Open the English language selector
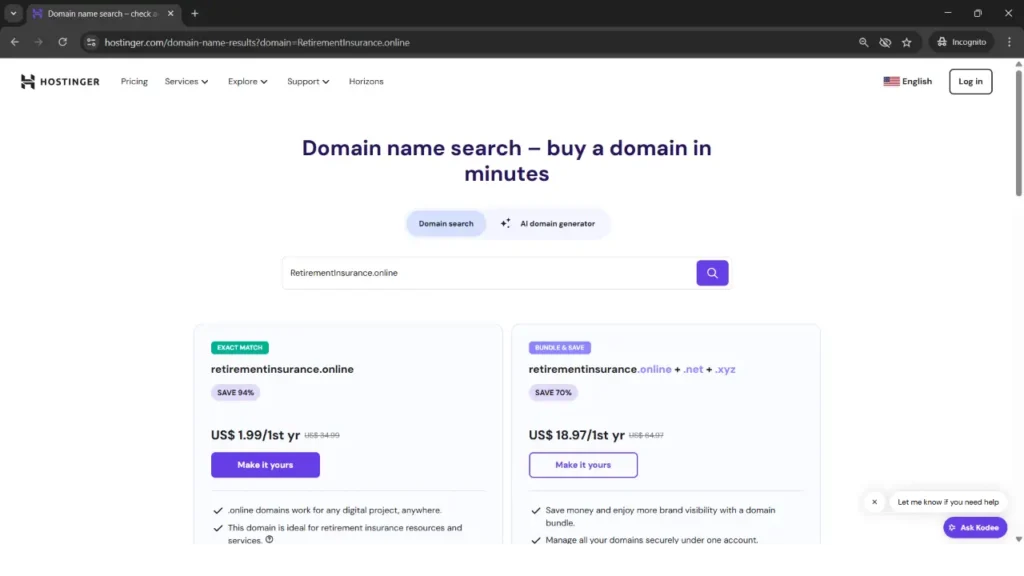This screenshot has width=1024, height=576. click(x=907, y=82)
